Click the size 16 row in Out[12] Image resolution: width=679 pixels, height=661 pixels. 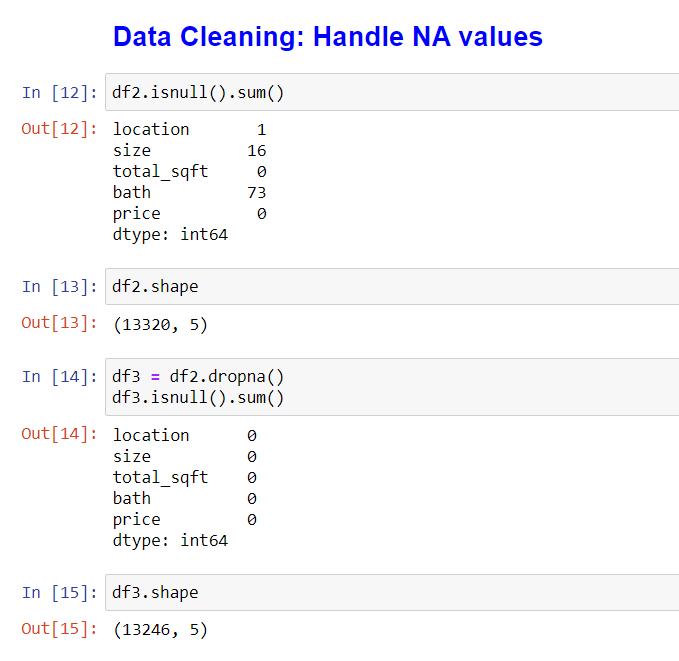[190, 151]
